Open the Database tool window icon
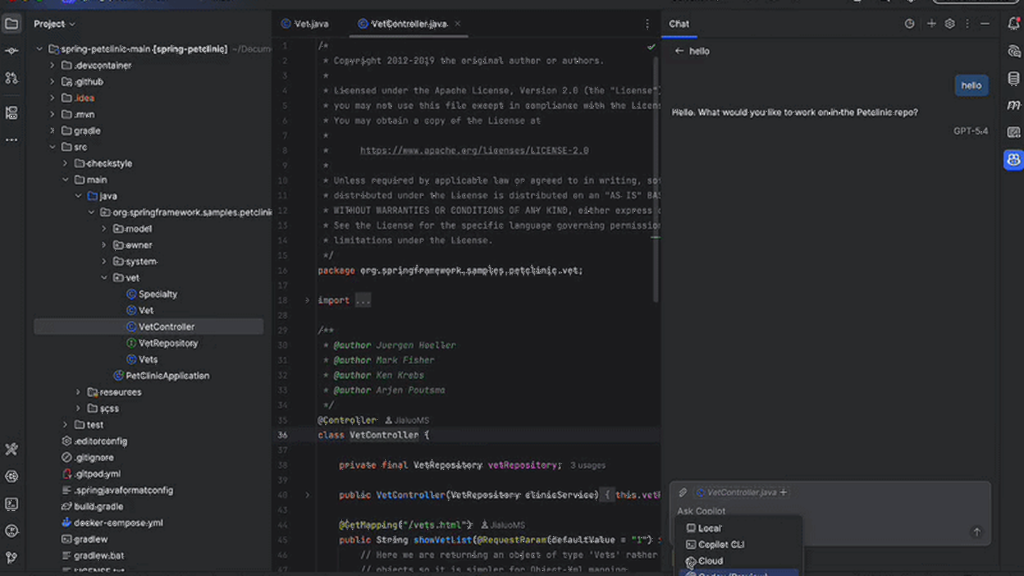 tap(1014, 78)
